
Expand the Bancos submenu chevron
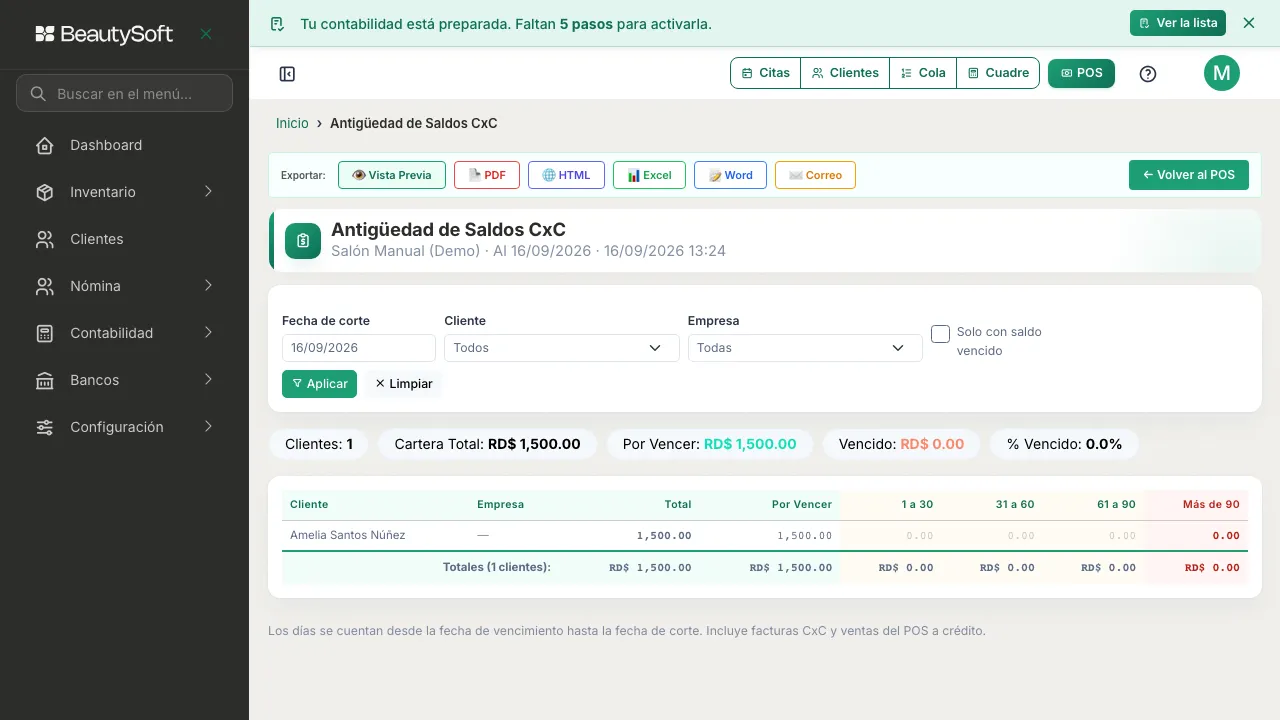click(208, 380)
